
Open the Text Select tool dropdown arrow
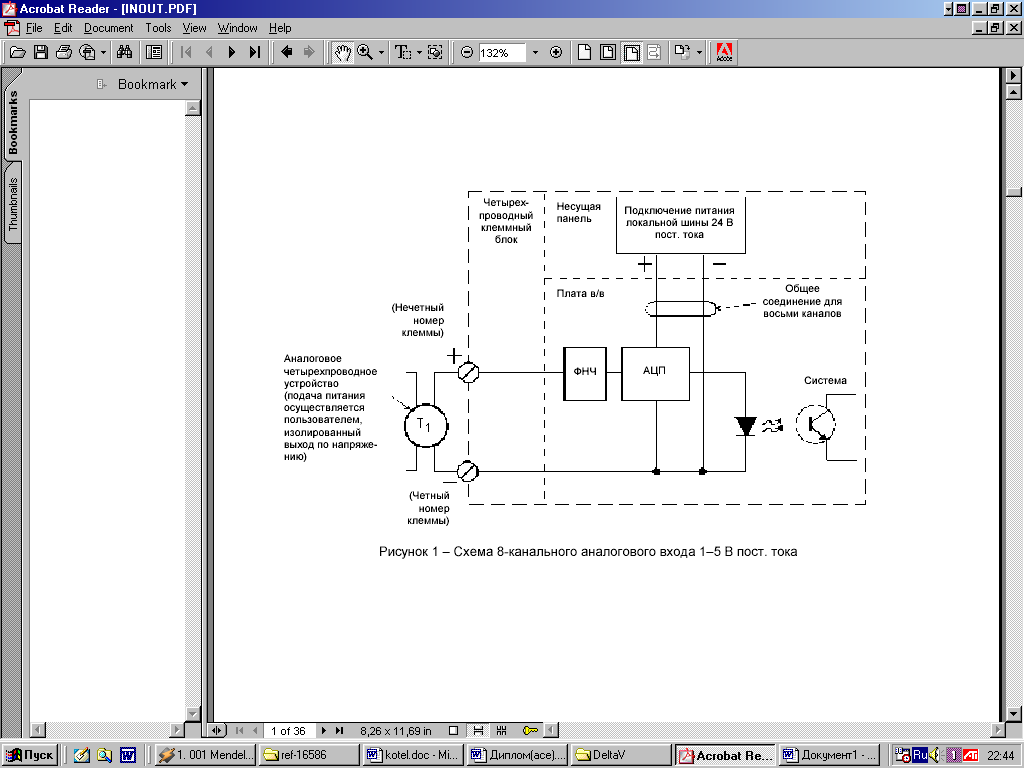tap(419, 52)
